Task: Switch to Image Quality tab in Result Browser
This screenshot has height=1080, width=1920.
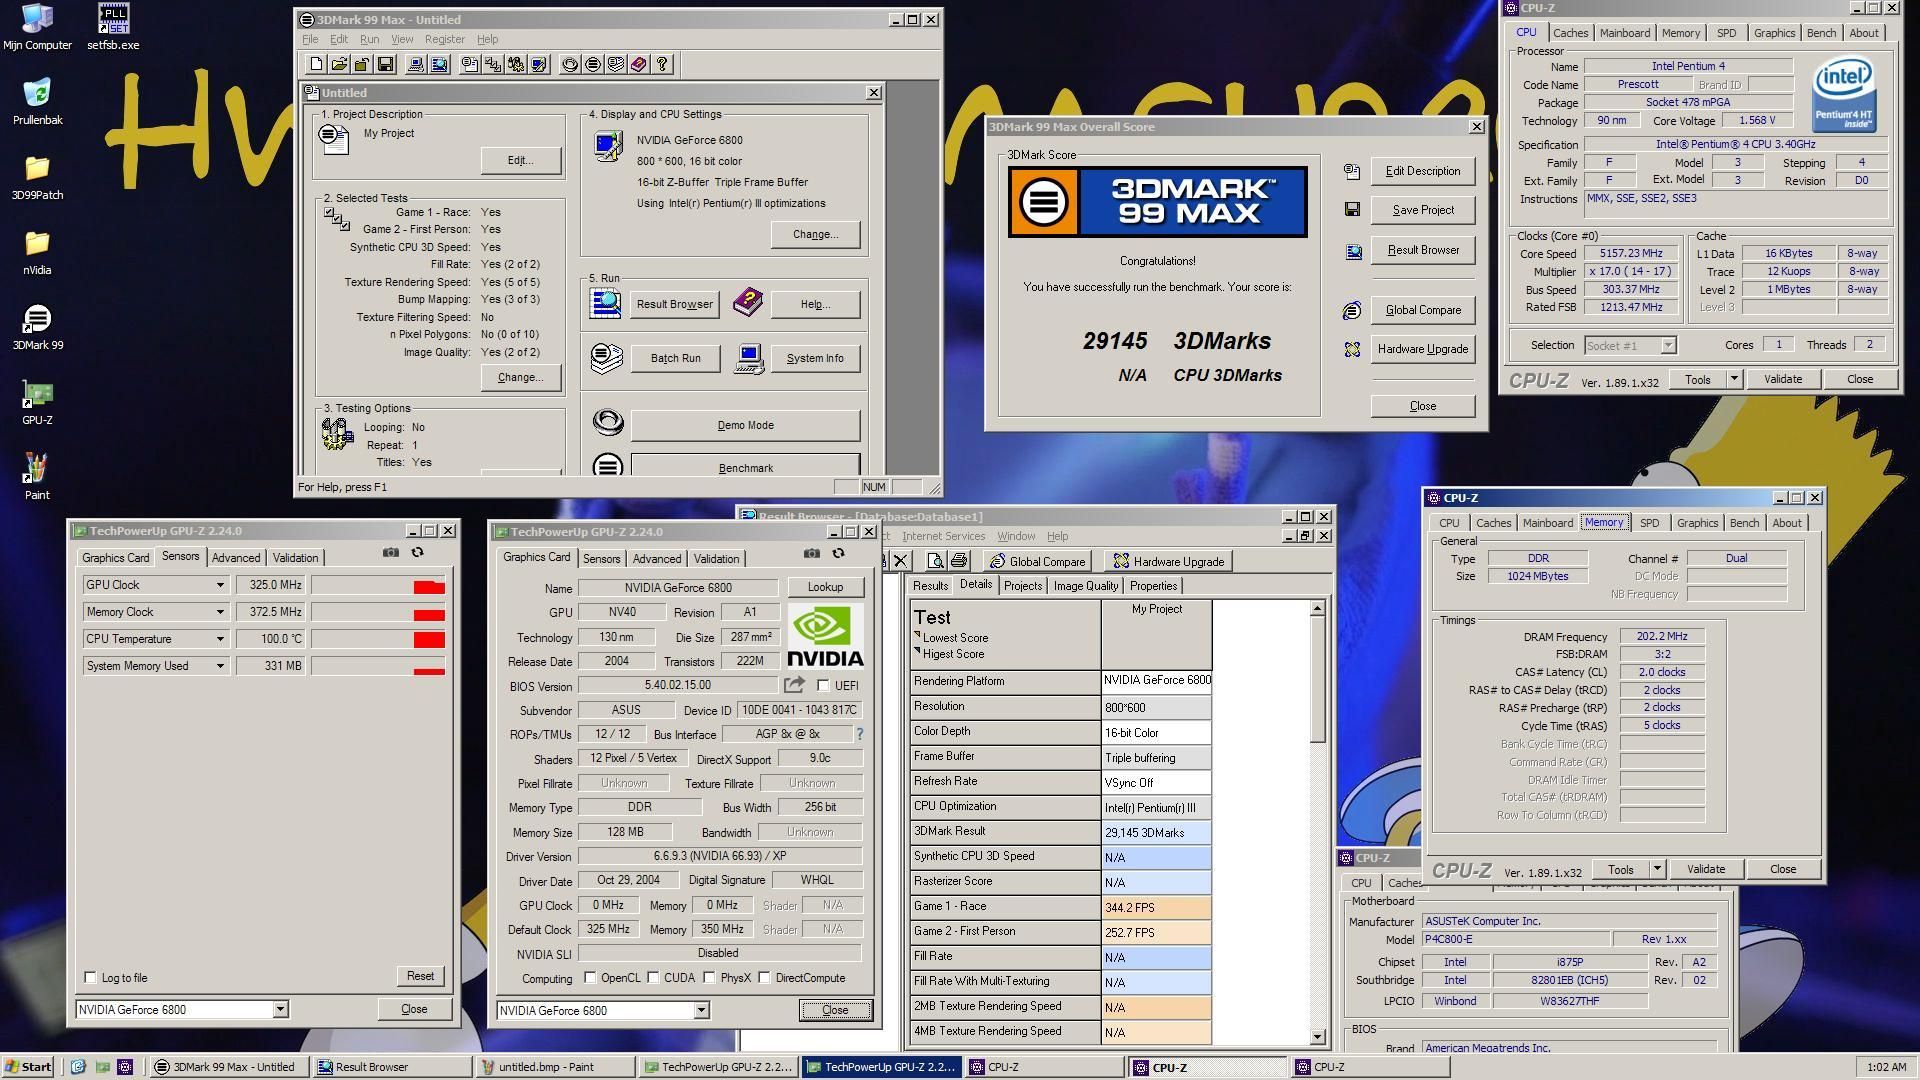Action: point(1085,586)
